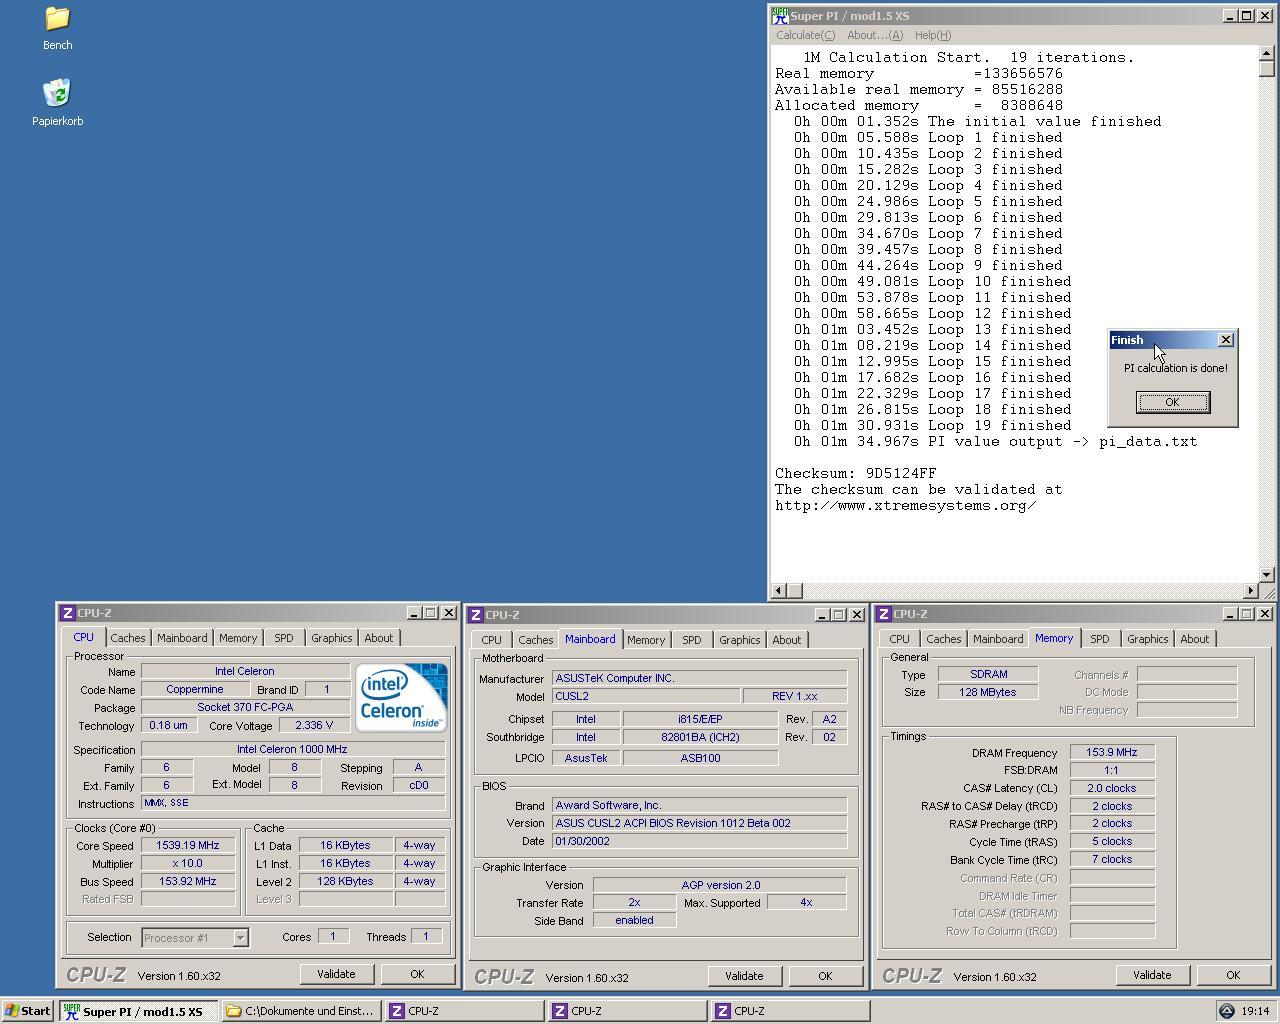Click the Super PI horizontal scrollbar left arrow
1280x1024 pixels.
pyautogui.click(x=780, y=591)
